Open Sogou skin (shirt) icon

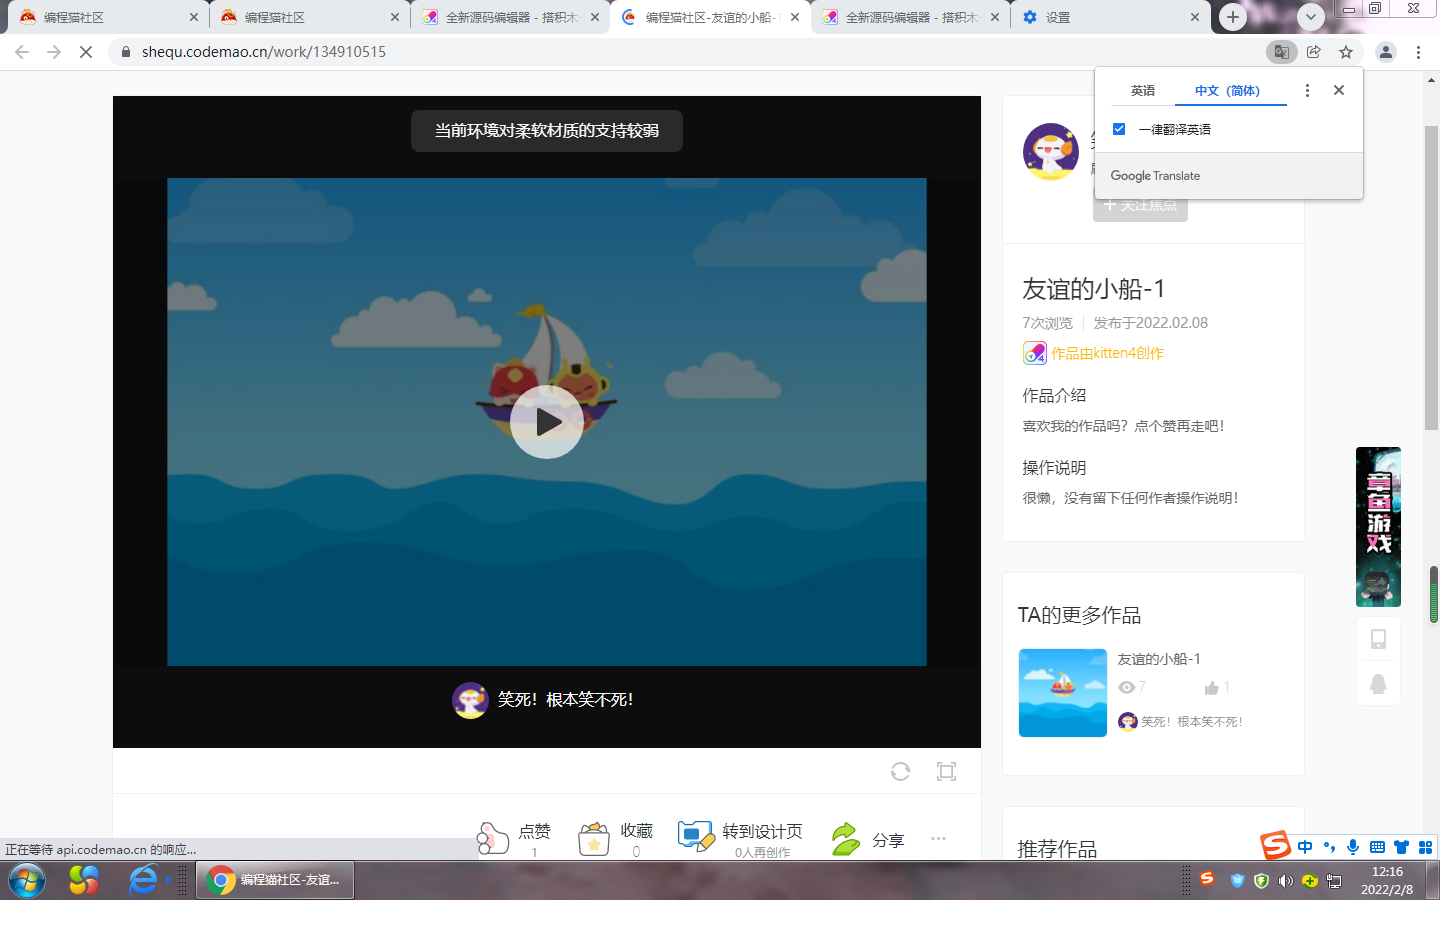[1401, 847]
